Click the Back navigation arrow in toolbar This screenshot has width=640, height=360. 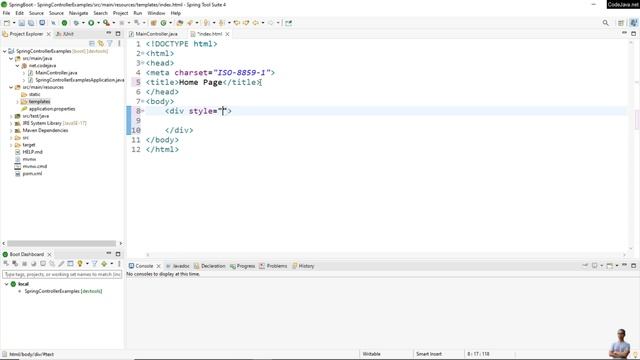click(x=256, y=23)
